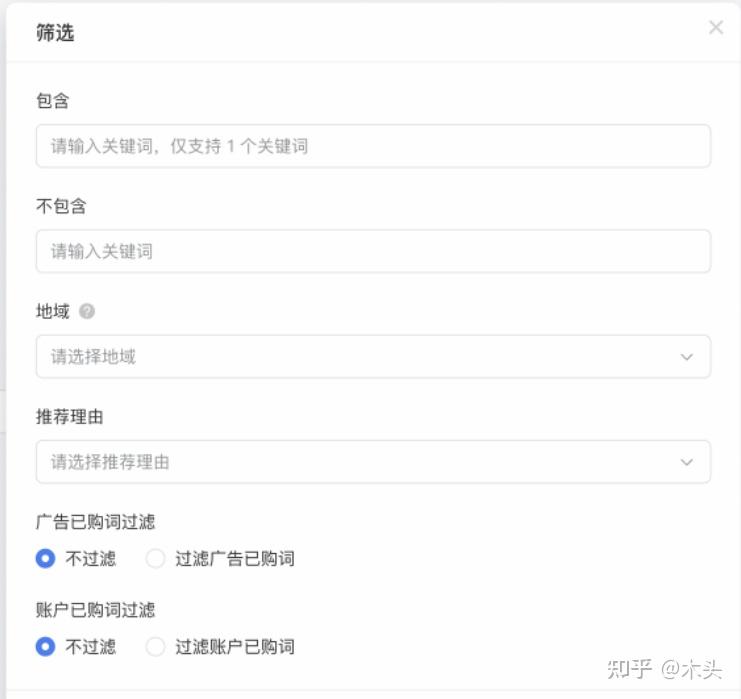Image resolution: width=741 pixels, height=699 pixels.
Task: Click the 包含 field label
Action: point(52,101)
